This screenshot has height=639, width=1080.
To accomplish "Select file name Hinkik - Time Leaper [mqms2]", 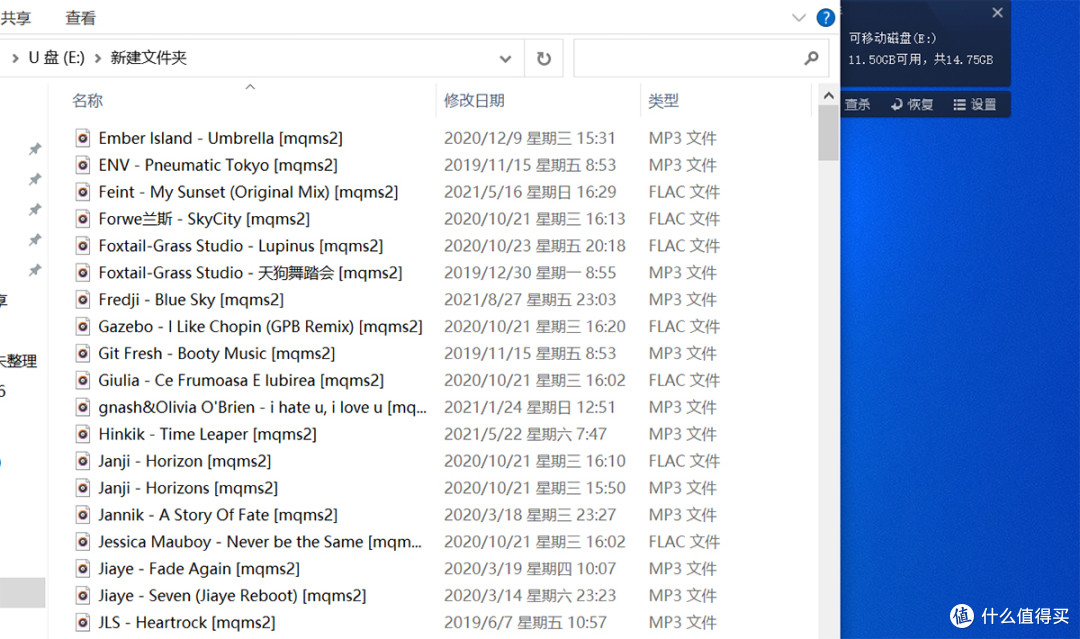I will click(207, 434).
